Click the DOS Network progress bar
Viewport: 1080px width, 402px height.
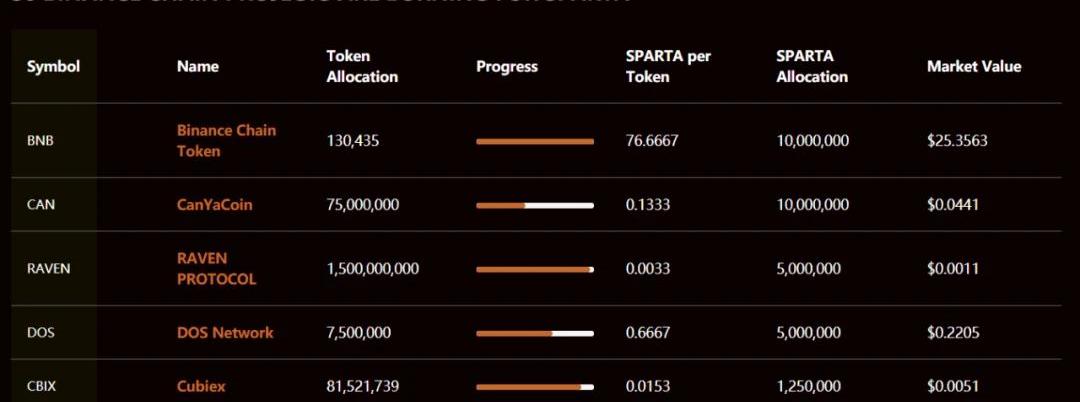pos(535,334)
